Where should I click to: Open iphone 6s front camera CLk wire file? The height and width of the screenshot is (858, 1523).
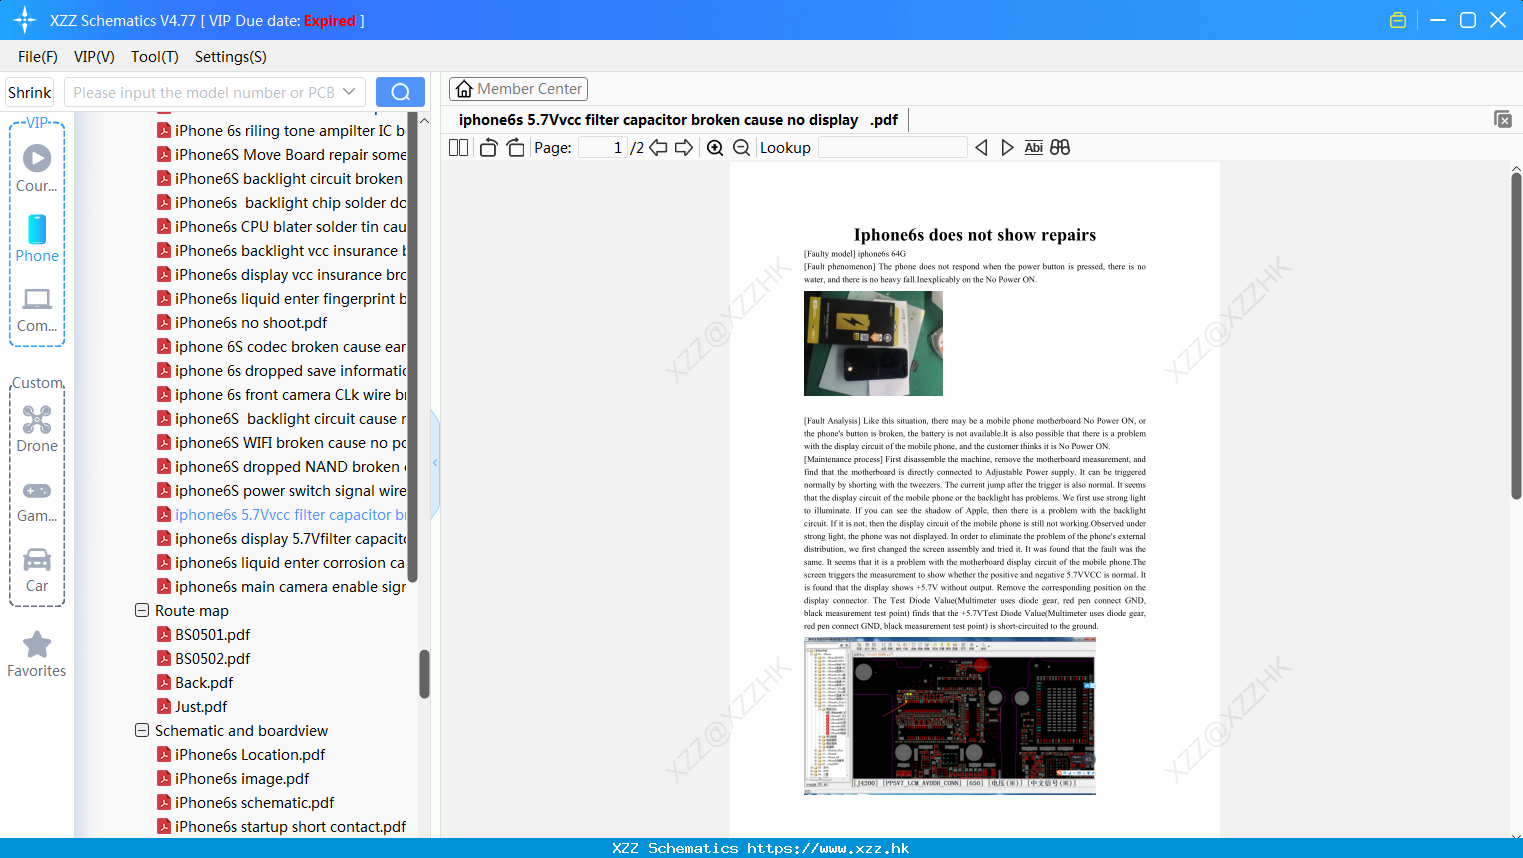tap(281, 394)
